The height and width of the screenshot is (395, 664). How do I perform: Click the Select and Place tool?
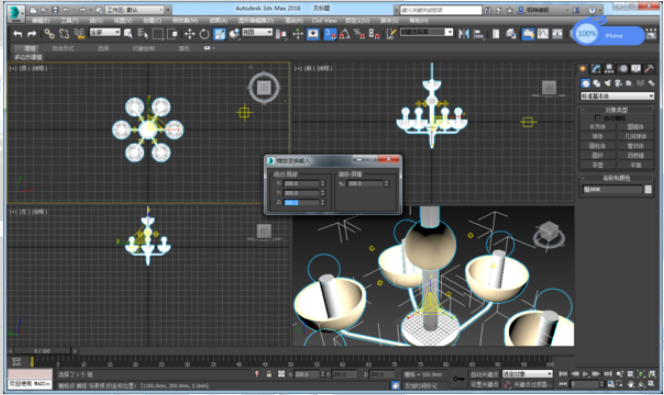pyautogui.click(x=234, y=34)
